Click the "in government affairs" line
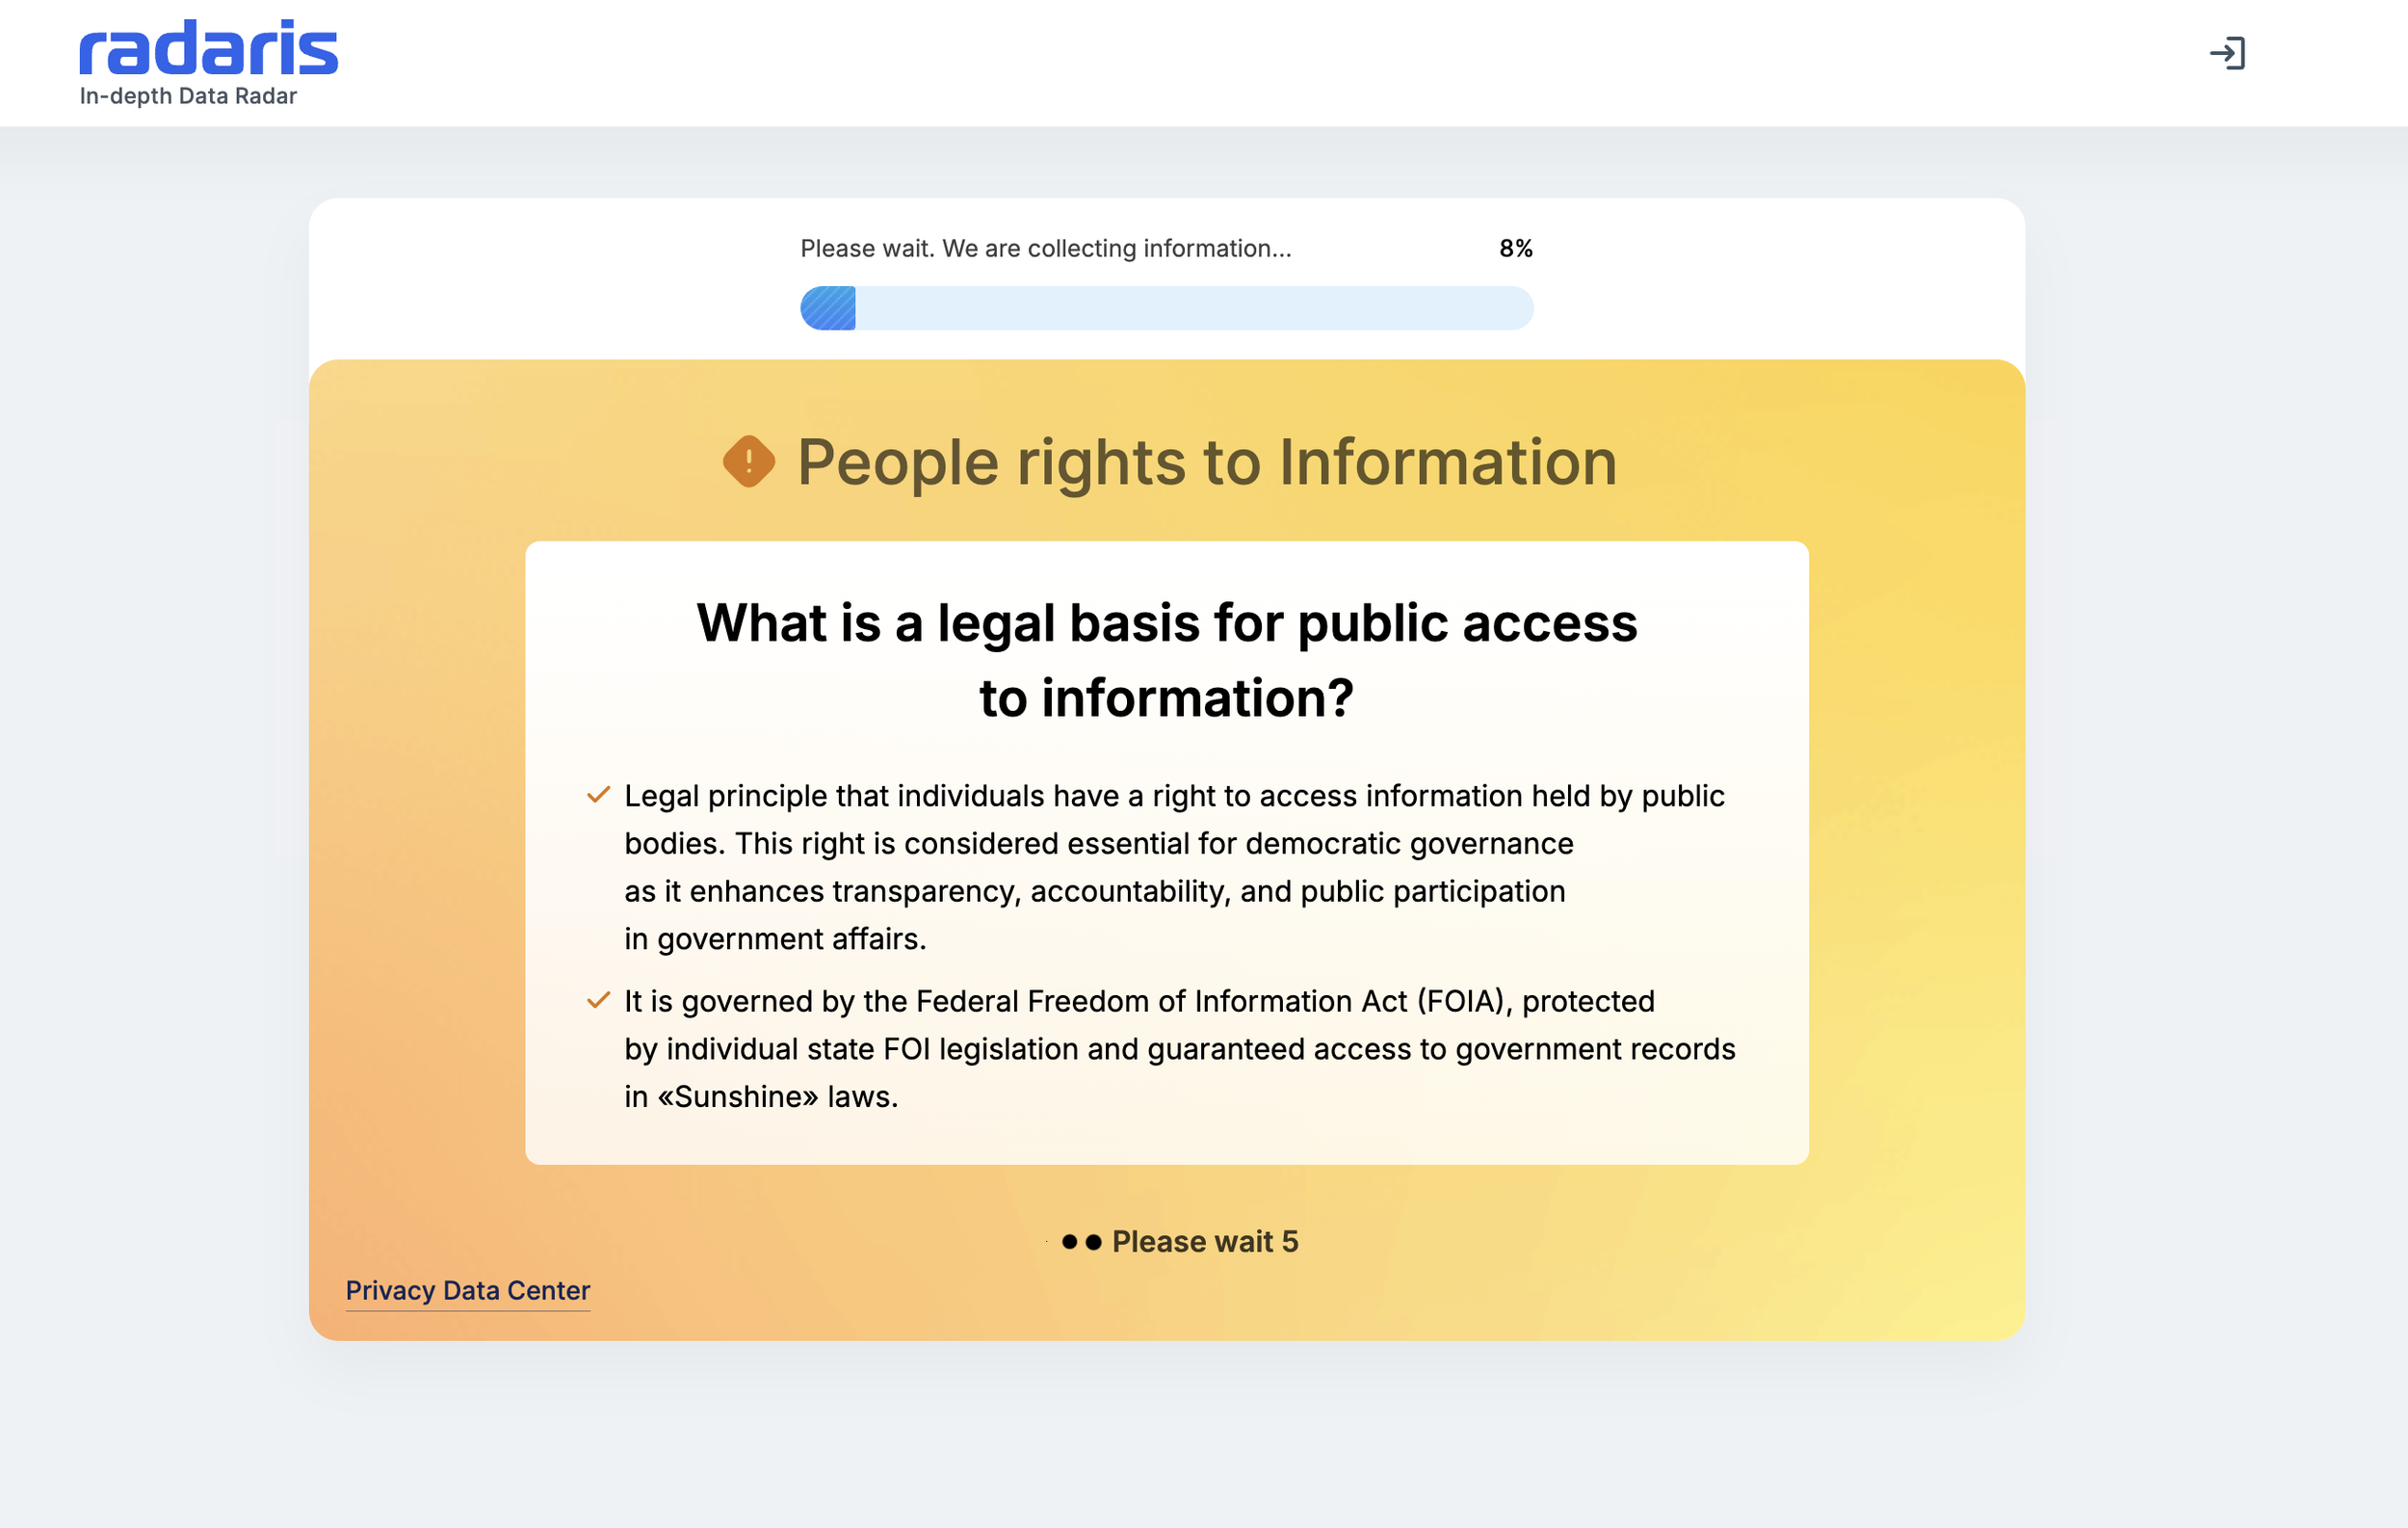 click(x=775, y=939)
